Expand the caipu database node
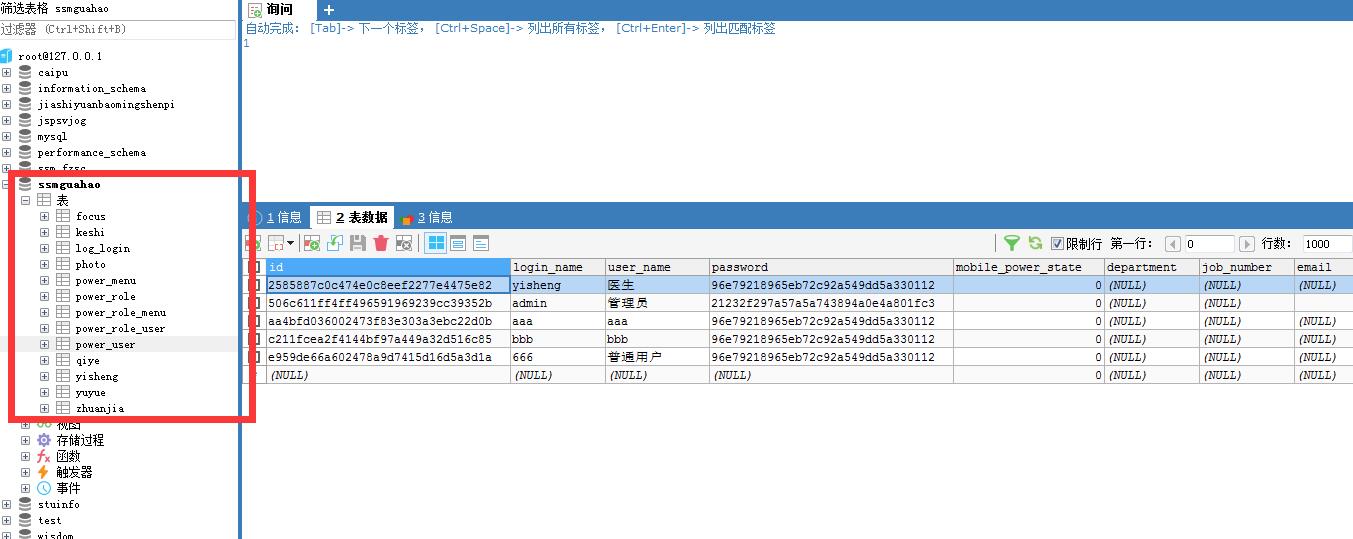The image size is (1353, 539). tap(6, 72)
